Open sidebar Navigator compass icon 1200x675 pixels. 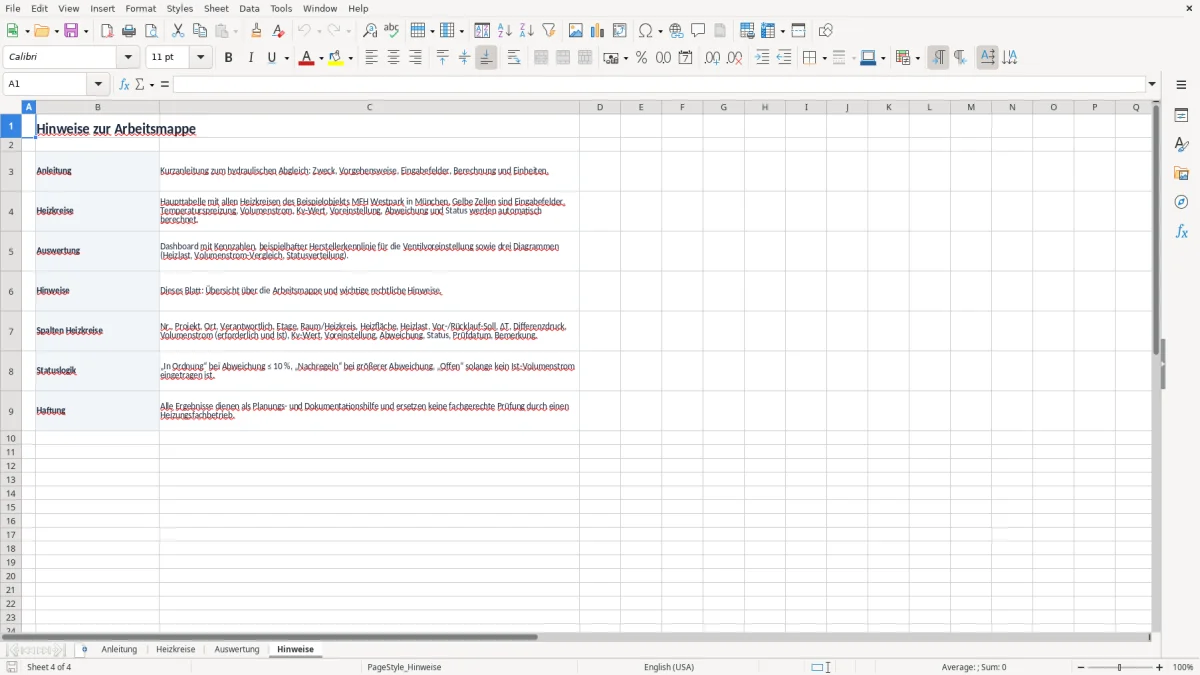[x=1181, y=202]
